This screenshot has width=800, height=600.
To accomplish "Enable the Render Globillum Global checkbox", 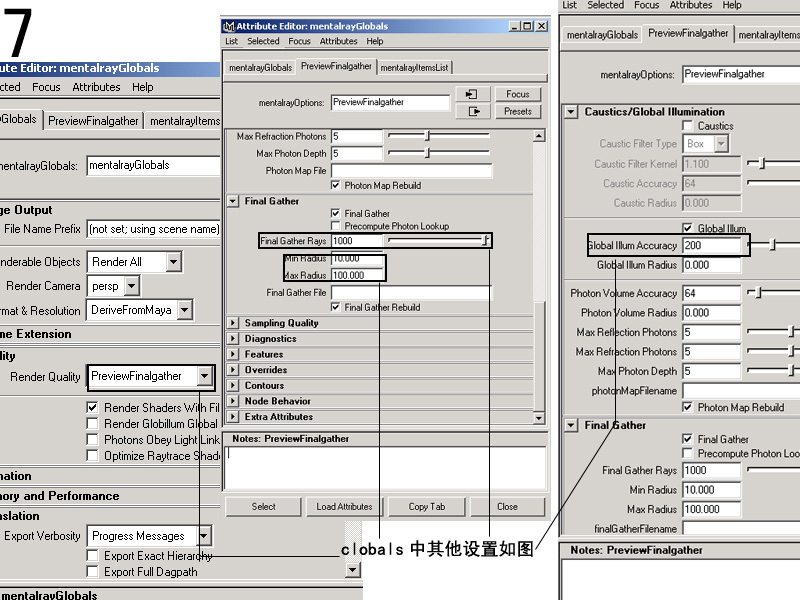I will [x=92, y=423].
